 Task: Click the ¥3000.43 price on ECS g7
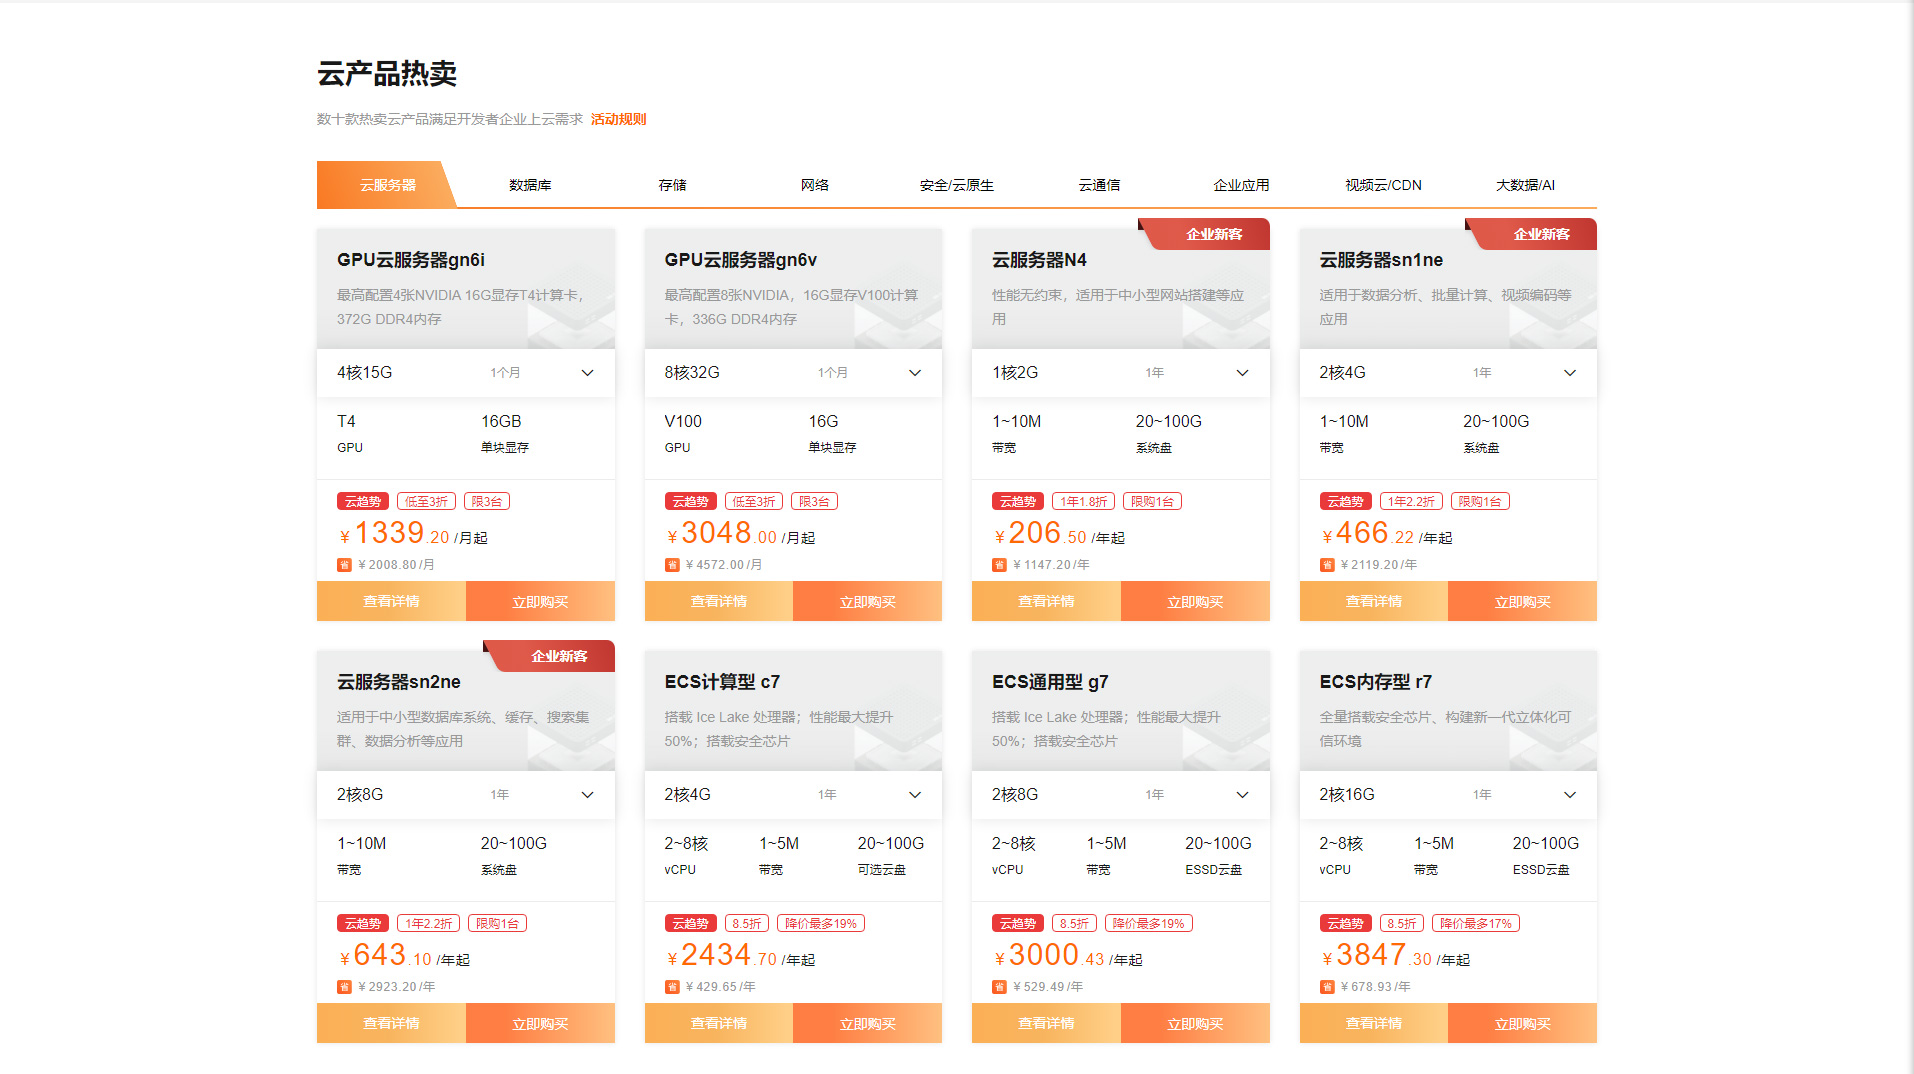(x=1049, y=956)
